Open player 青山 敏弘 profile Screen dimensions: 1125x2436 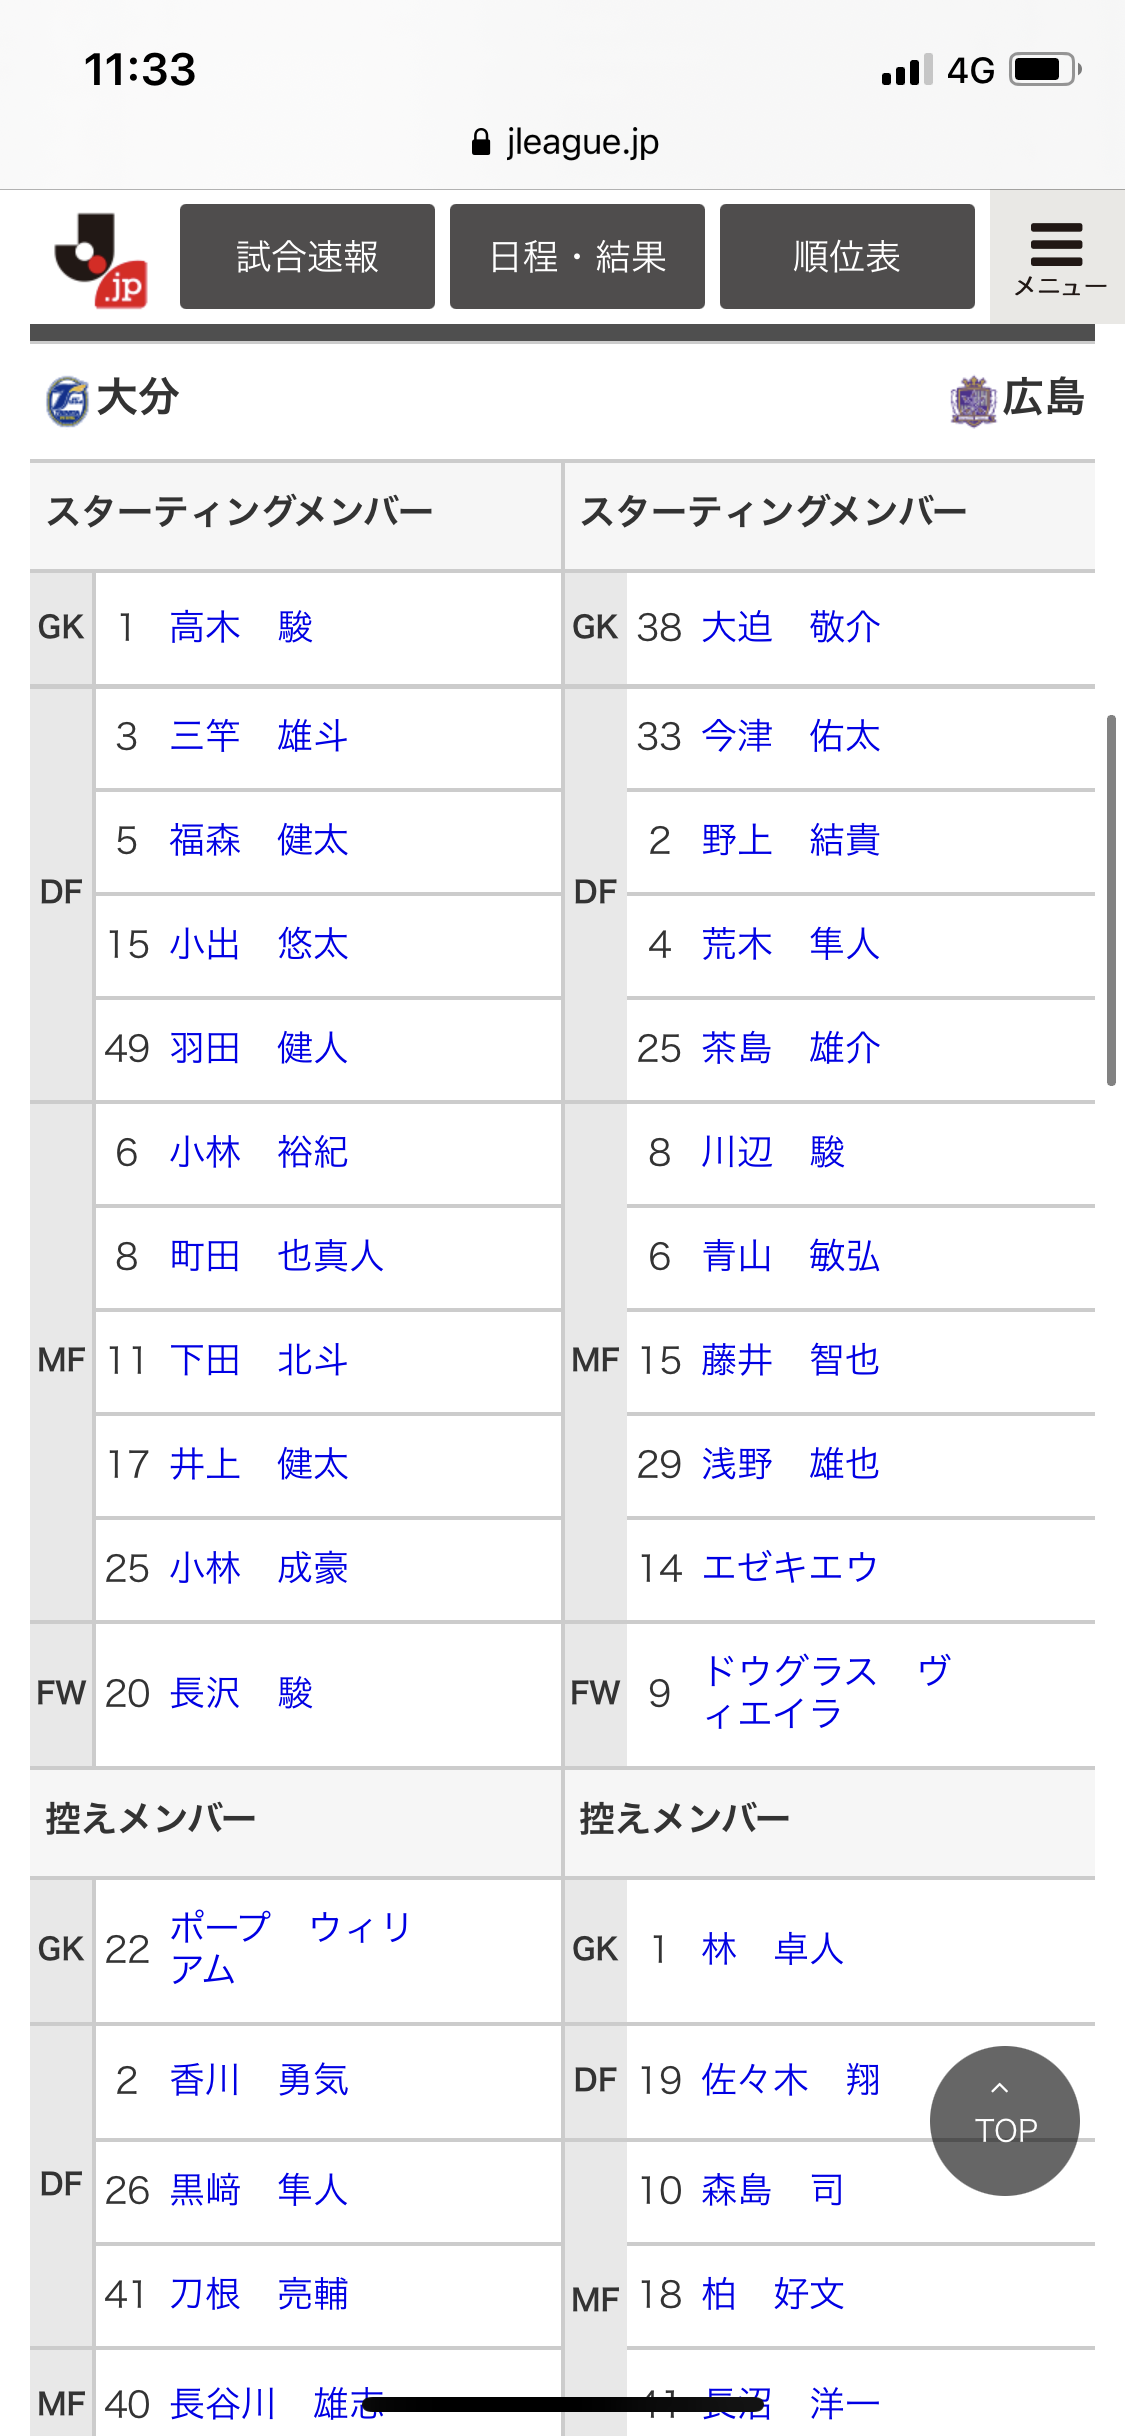click(790, 1256)
